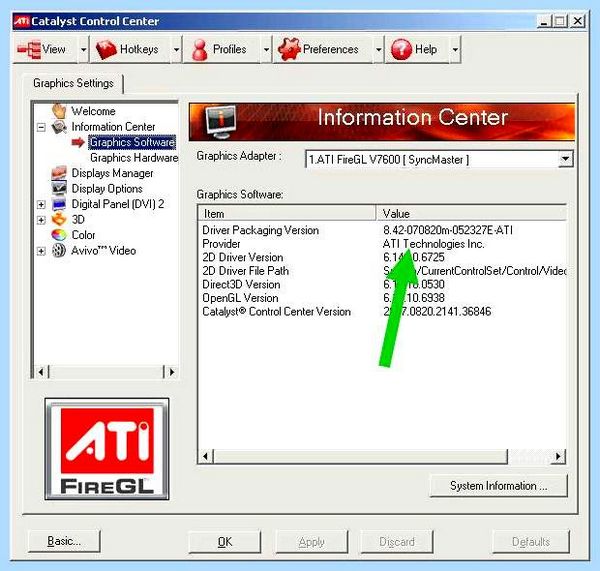Click the Value column header

(x=471, y=213)
